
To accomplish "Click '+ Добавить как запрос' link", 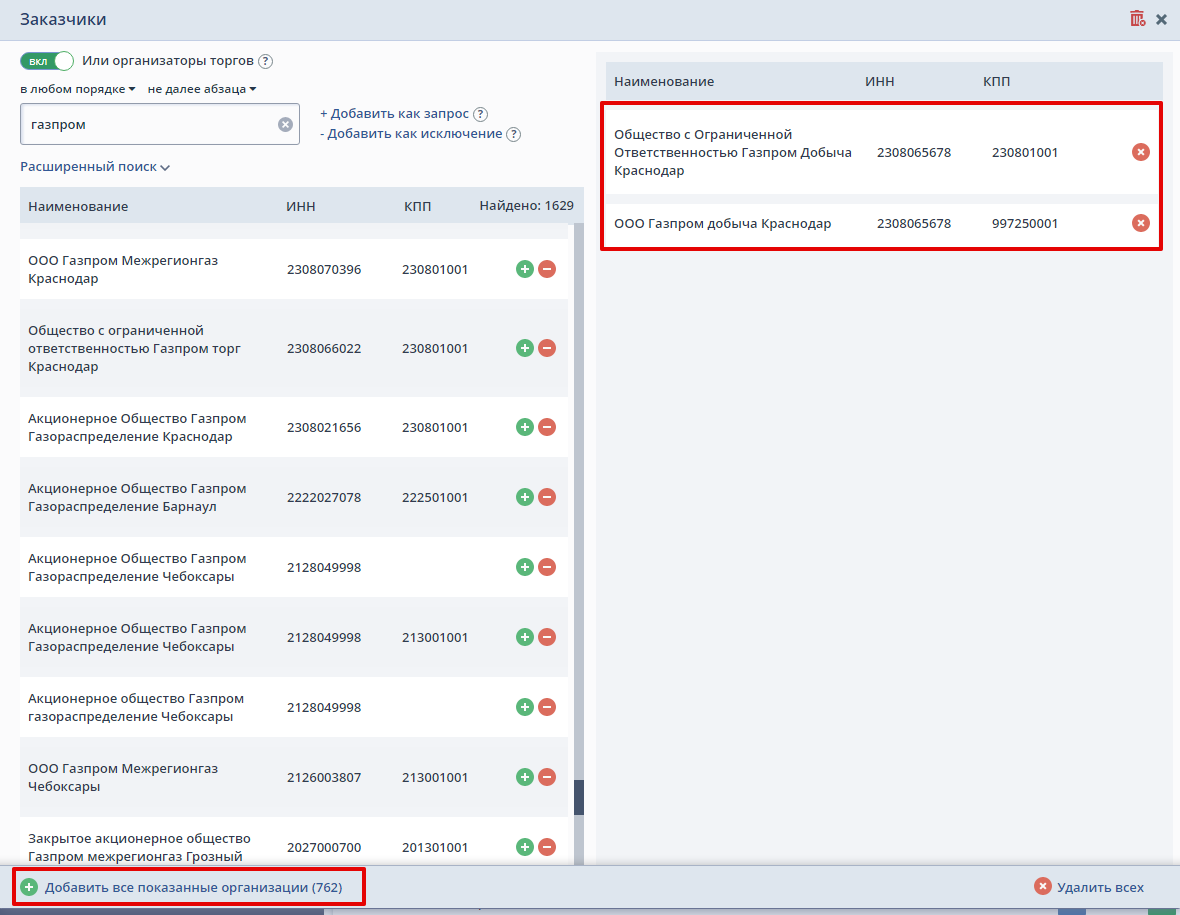I will pyautogui.click(x=394, y=114).
